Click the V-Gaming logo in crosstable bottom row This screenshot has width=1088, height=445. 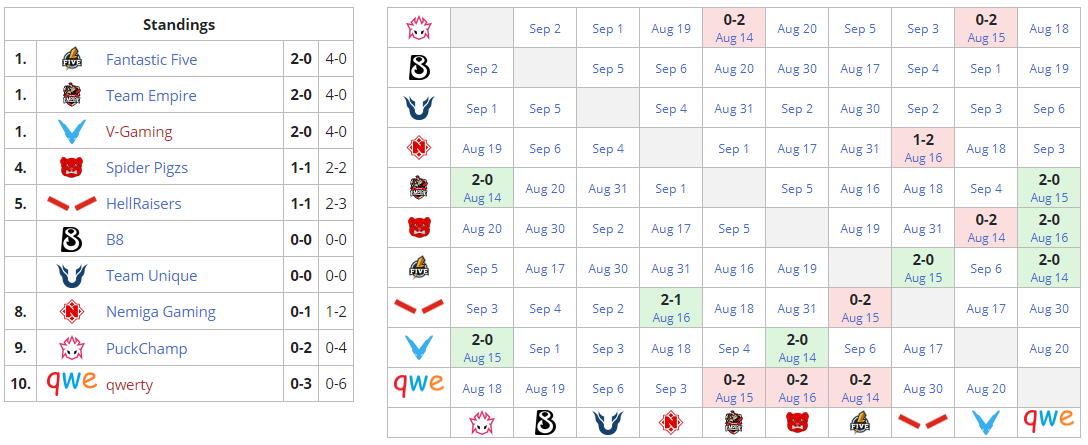coord(985,421)
